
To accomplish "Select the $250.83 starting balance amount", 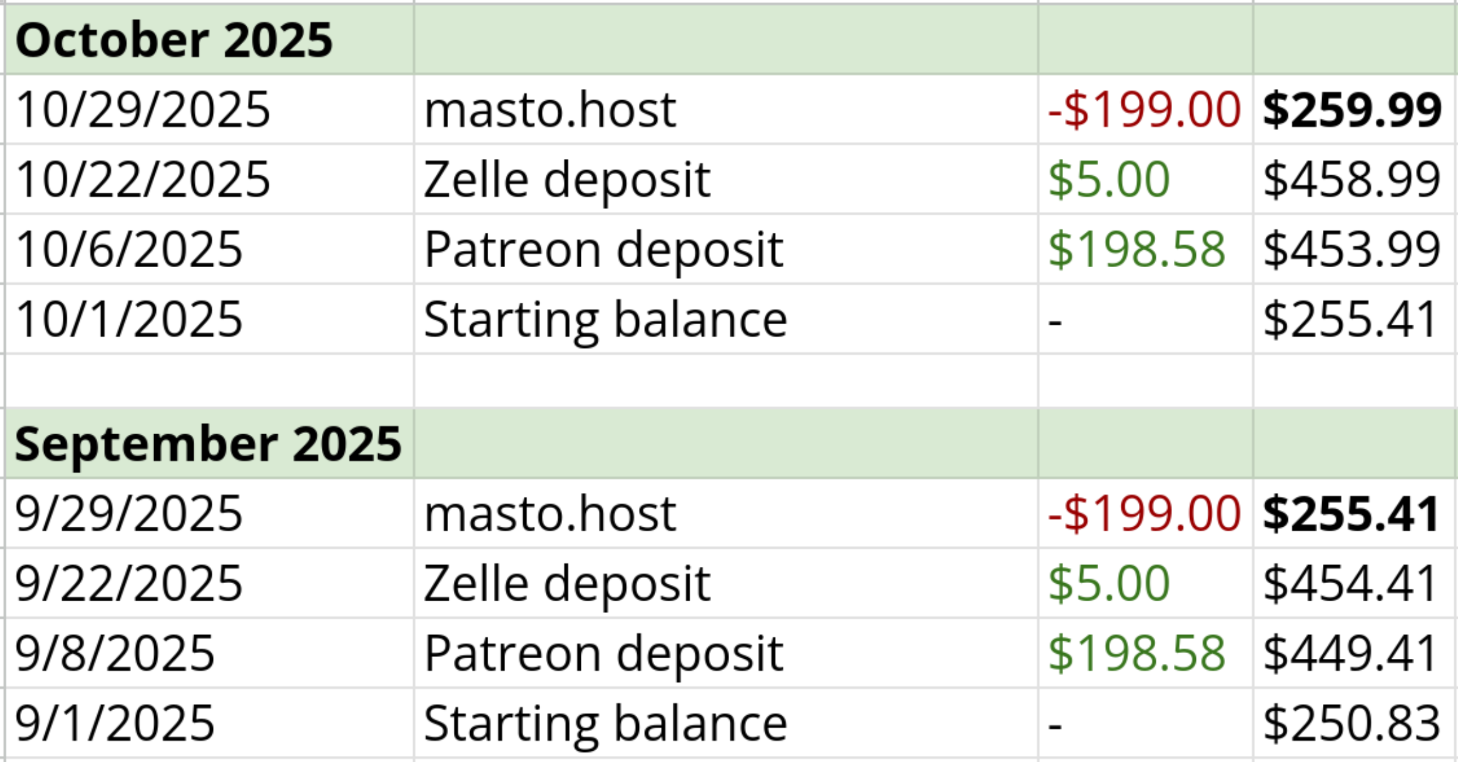I will (x=1352, y=724).
